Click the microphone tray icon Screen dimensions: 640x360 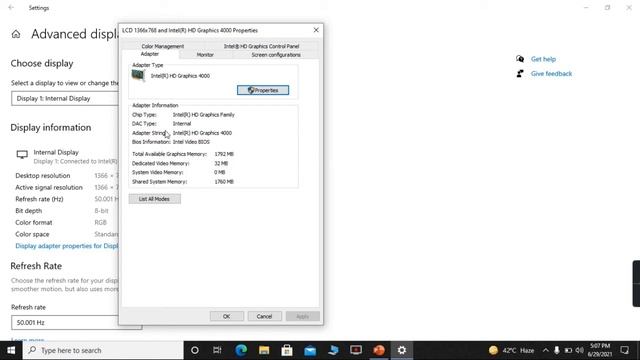point(557,350)
